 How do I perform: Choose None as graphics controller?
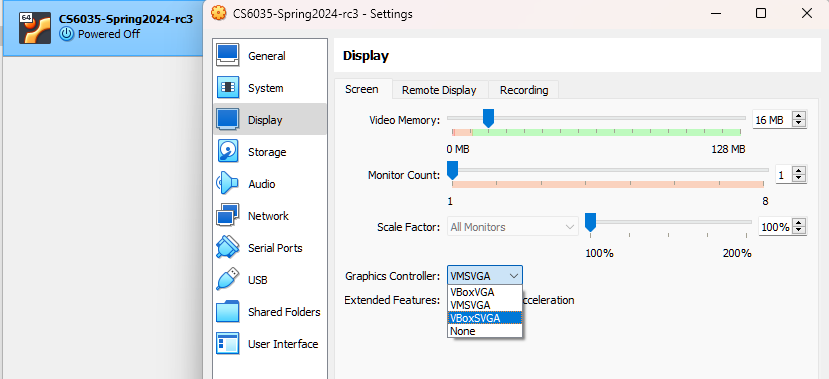pos(485,331)
